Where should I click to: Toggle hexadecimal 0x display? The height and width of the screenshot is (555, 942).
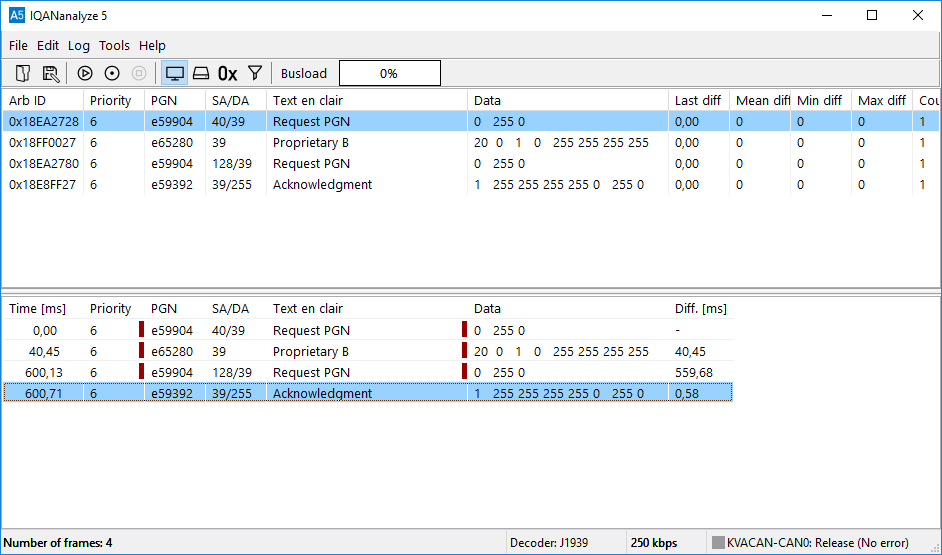point(228,73)
